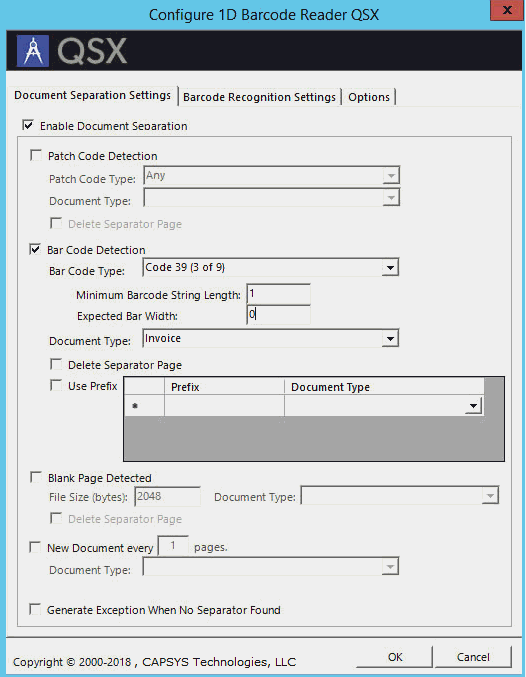Click the Minimum Barcode String Length field
This screenshot has width=526, height=677.
(x=279, y=294)
